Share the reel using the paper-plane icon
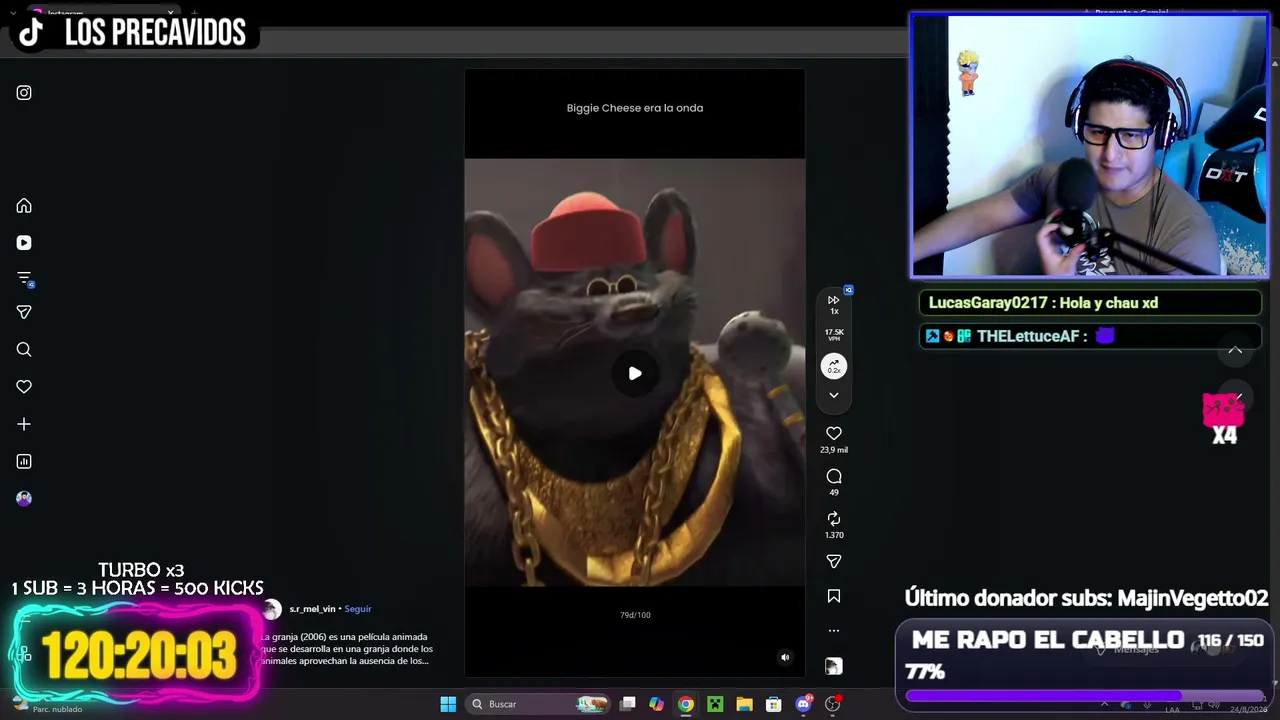This screenshot has height=720, width=1280. pyautogui.click(x=834, y=561)
